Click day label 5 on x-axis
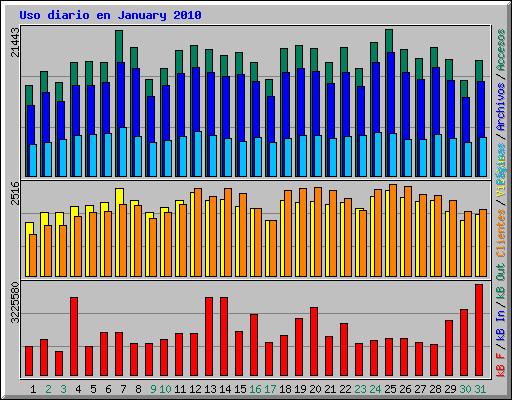 [x=93, y=389]
